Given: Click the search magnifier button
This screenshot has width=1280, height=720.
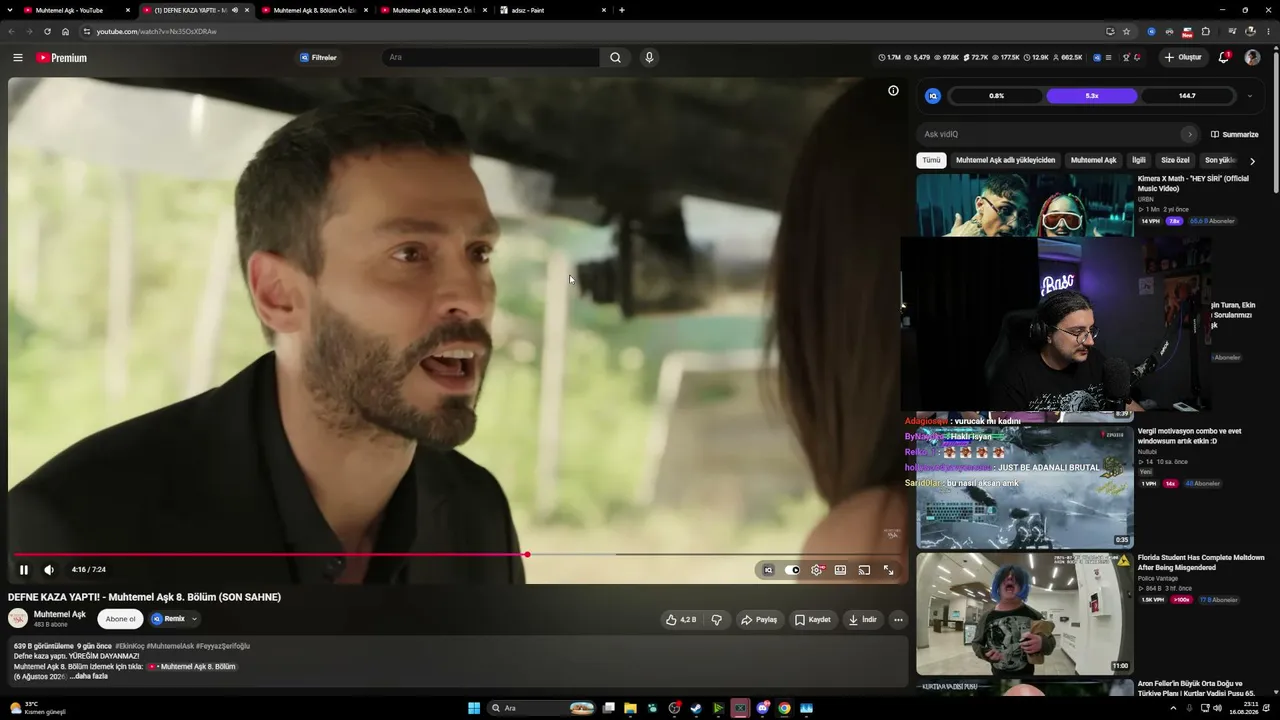Looking at the screenshot, I should (x=616, y=58).
